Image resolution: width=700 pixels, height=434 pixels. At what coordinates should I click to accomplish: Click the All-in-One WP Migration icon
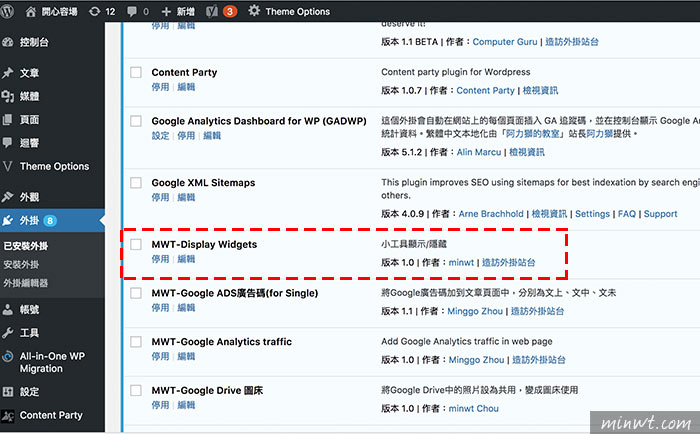pyautogui.click(x=8, y=356)
